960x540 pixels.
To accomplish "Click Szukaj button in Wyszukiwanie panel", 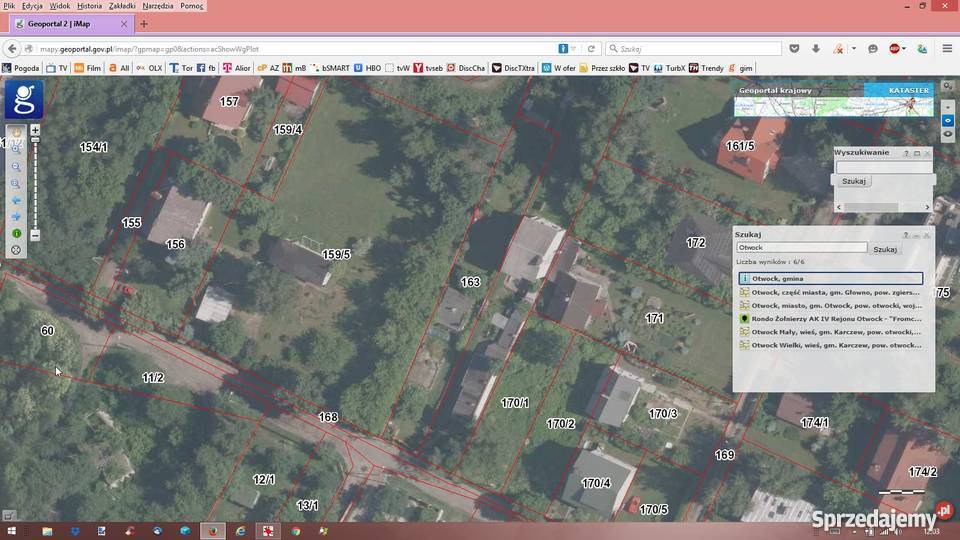I will 853,181.
